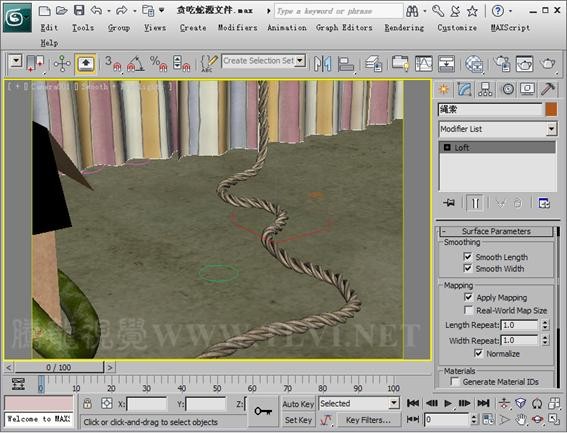
Task: Enable Real-World Map Size checkbox
Action: pos(468,310)
